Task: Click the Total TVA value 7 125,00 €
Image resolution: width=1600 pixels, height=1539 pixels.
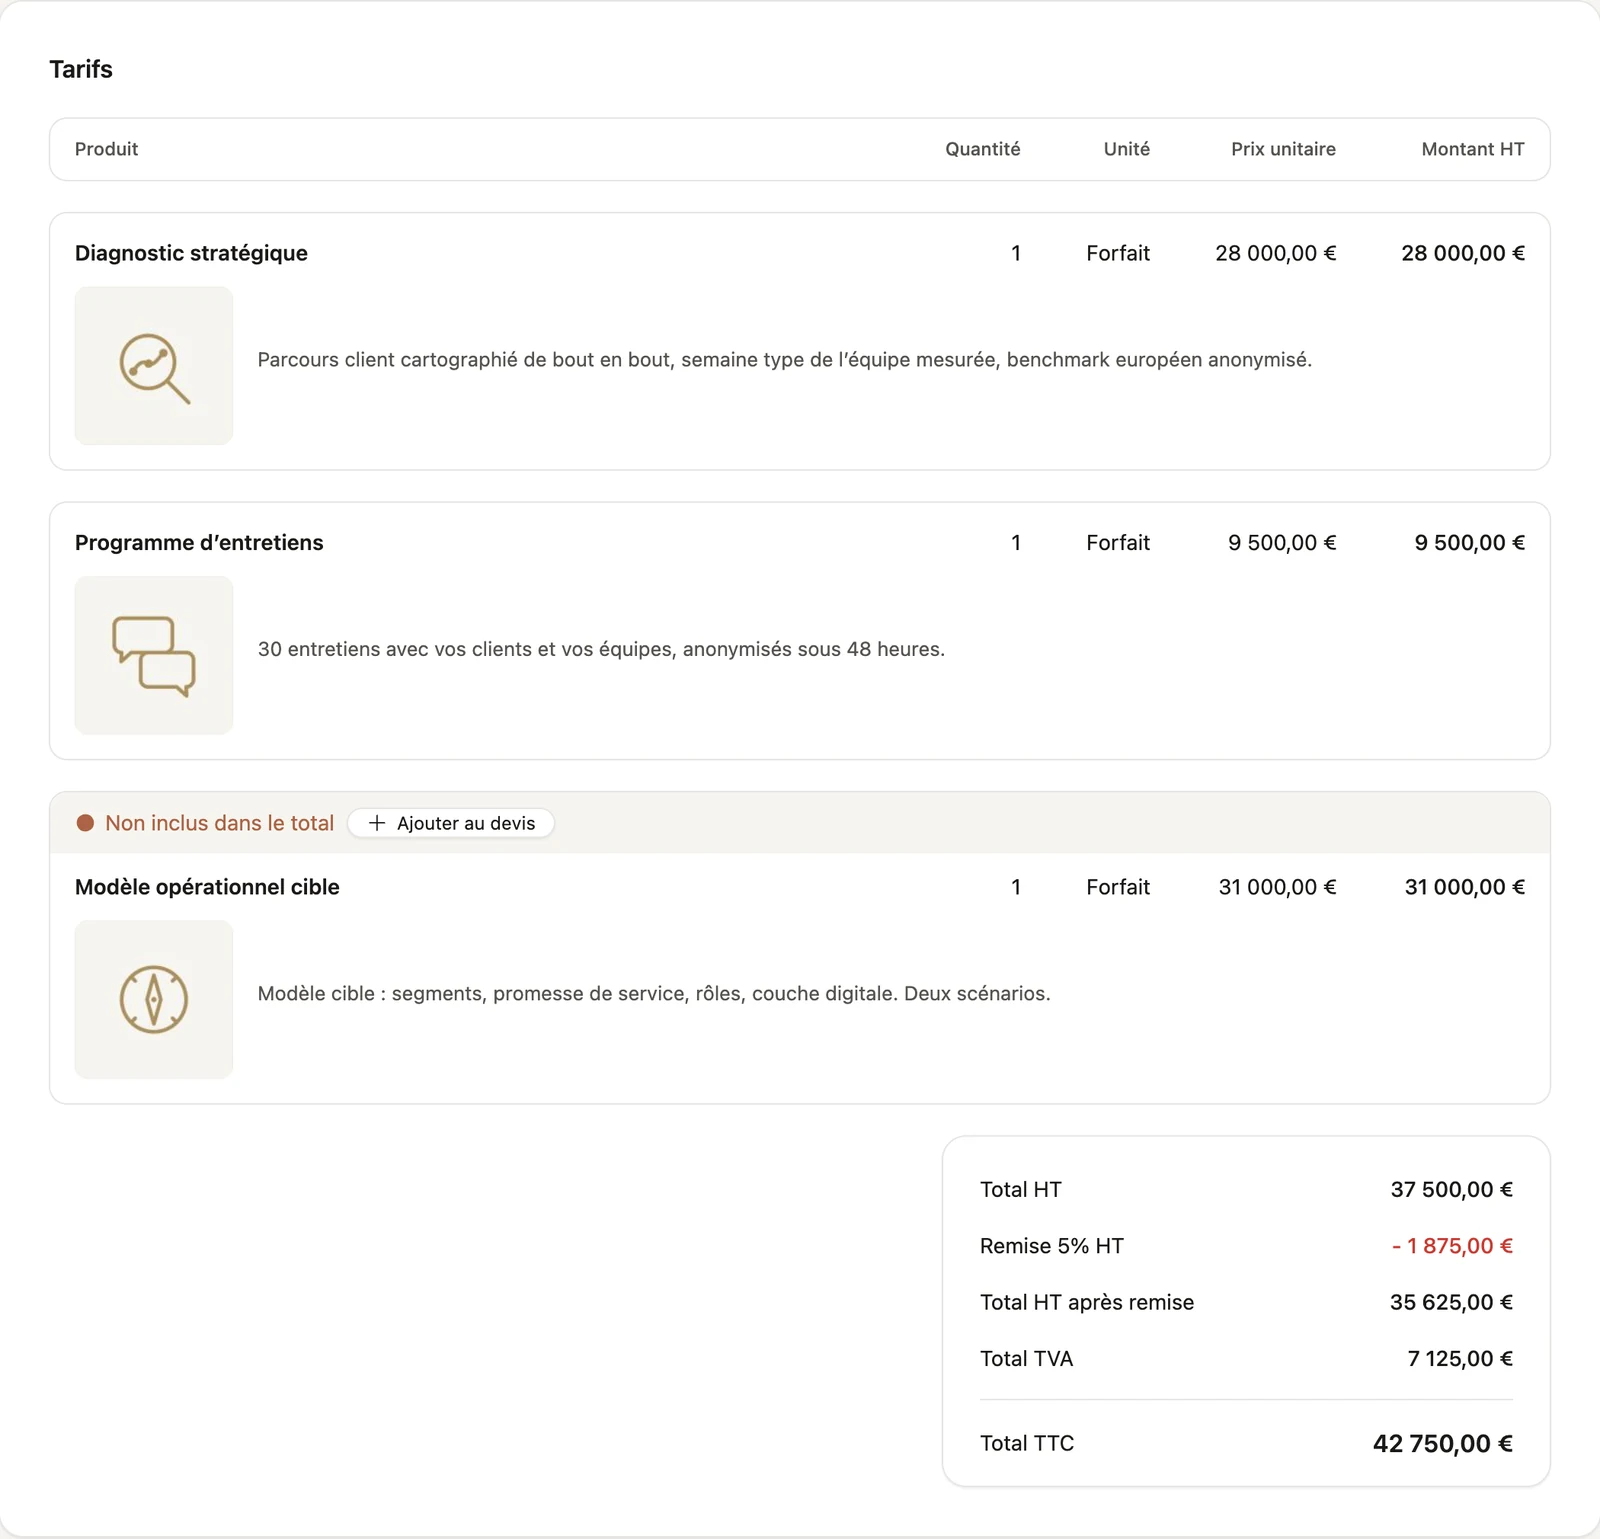Action: (x=1460, y=1359)
